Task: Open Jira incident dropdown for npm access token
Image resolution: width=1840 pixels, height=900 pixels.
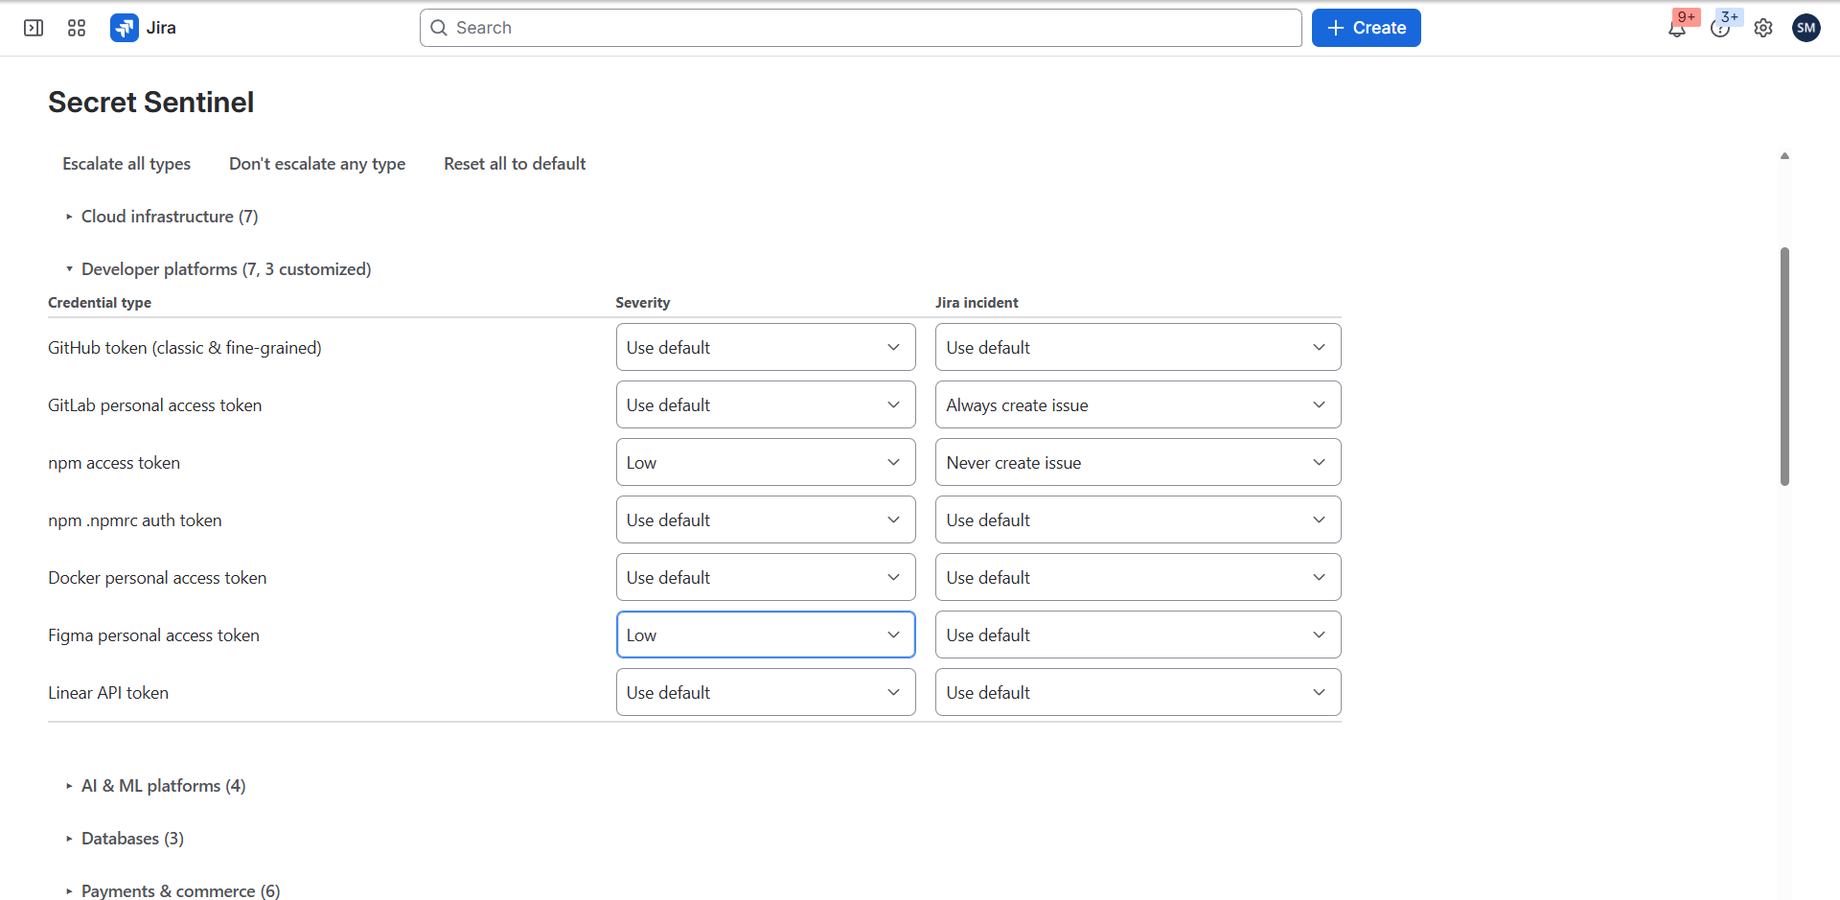Action: (x=1138, y=462)
